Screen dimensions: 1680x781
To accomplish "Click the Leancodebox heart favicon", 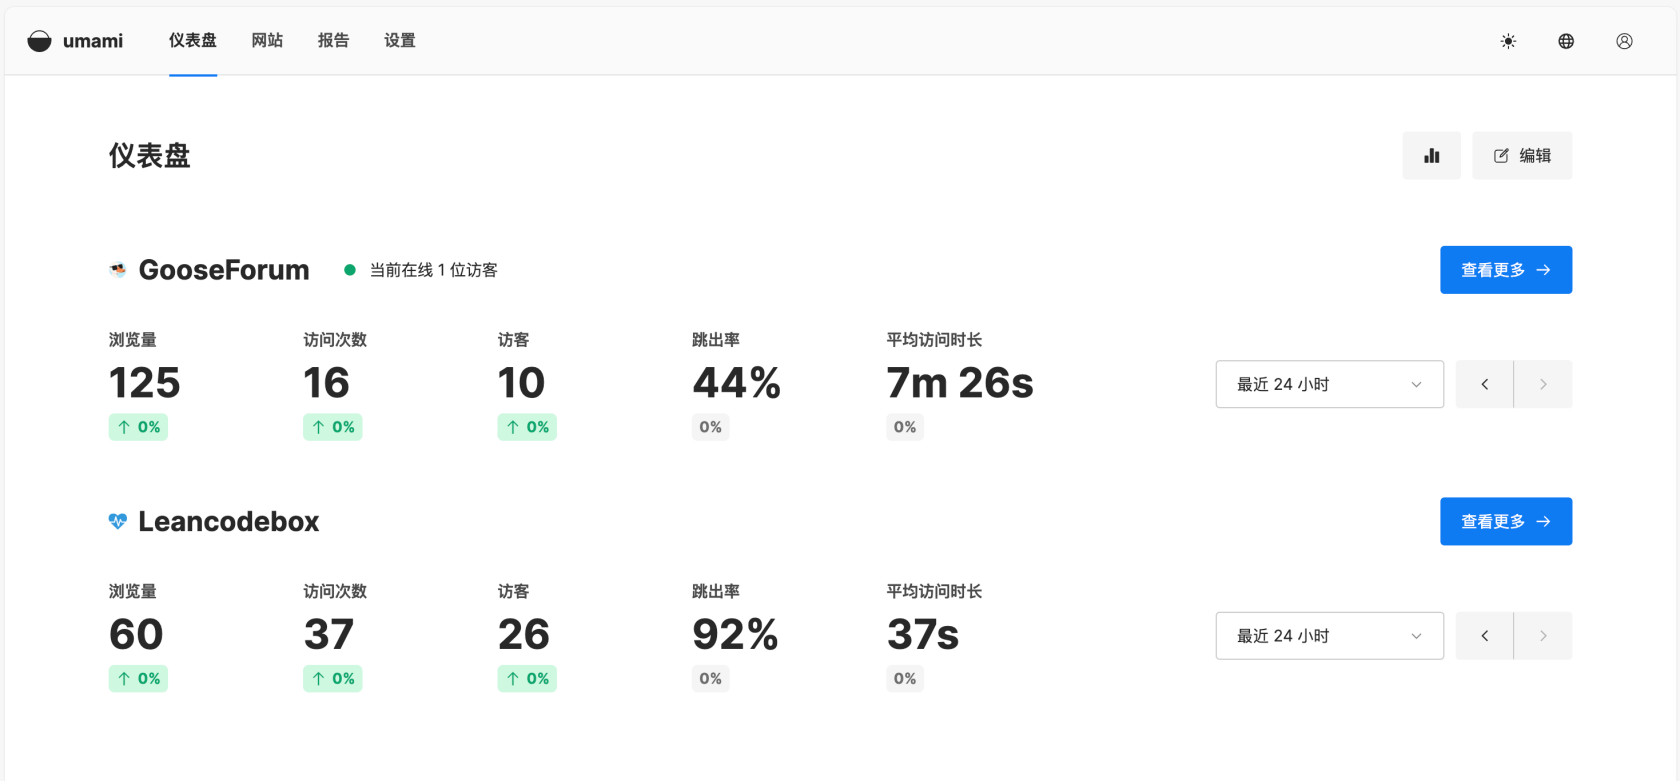I will [118, 521].
